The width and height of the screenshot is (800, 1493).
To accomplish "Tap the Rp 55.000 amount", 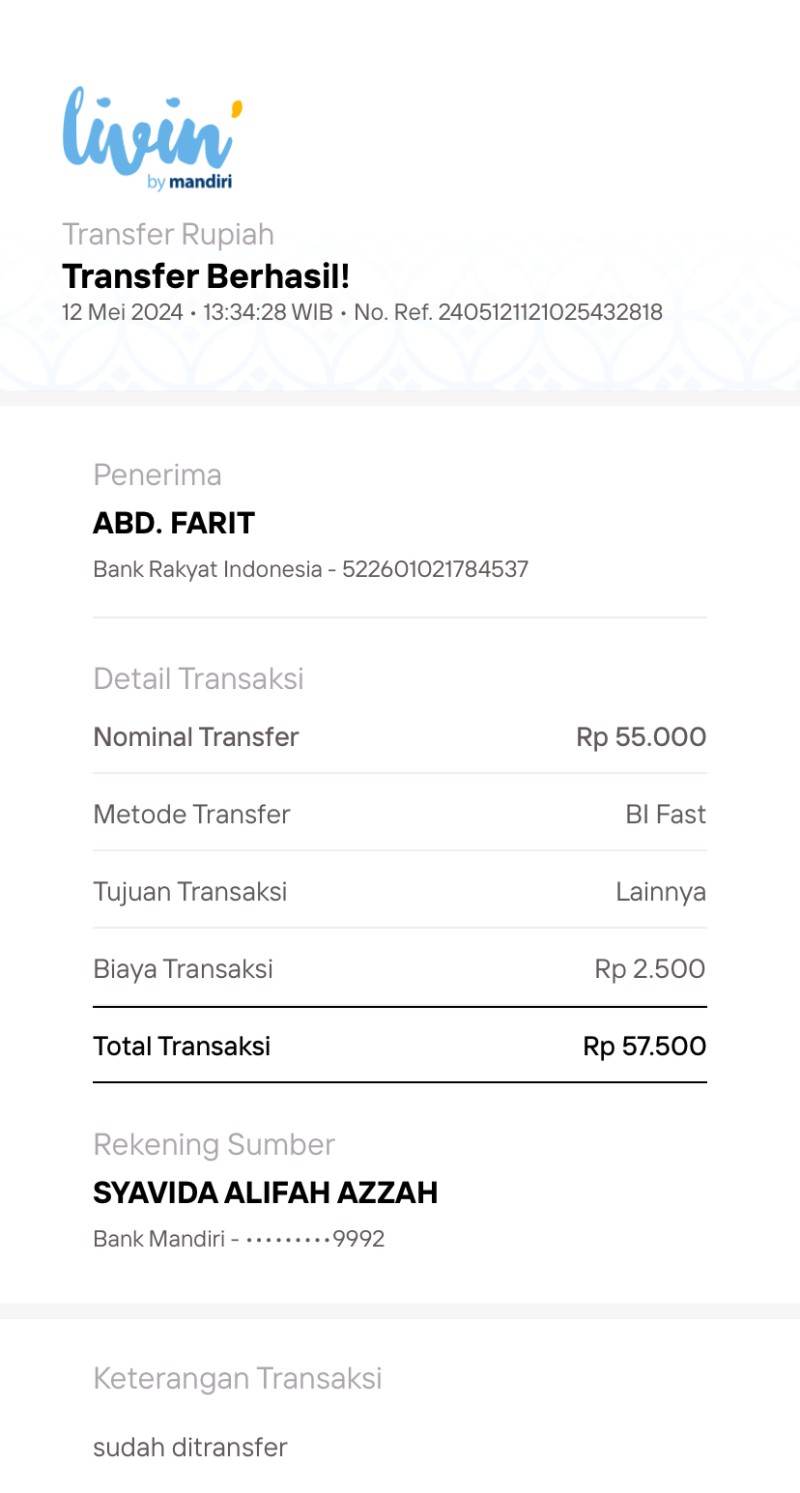I will 641,738.
